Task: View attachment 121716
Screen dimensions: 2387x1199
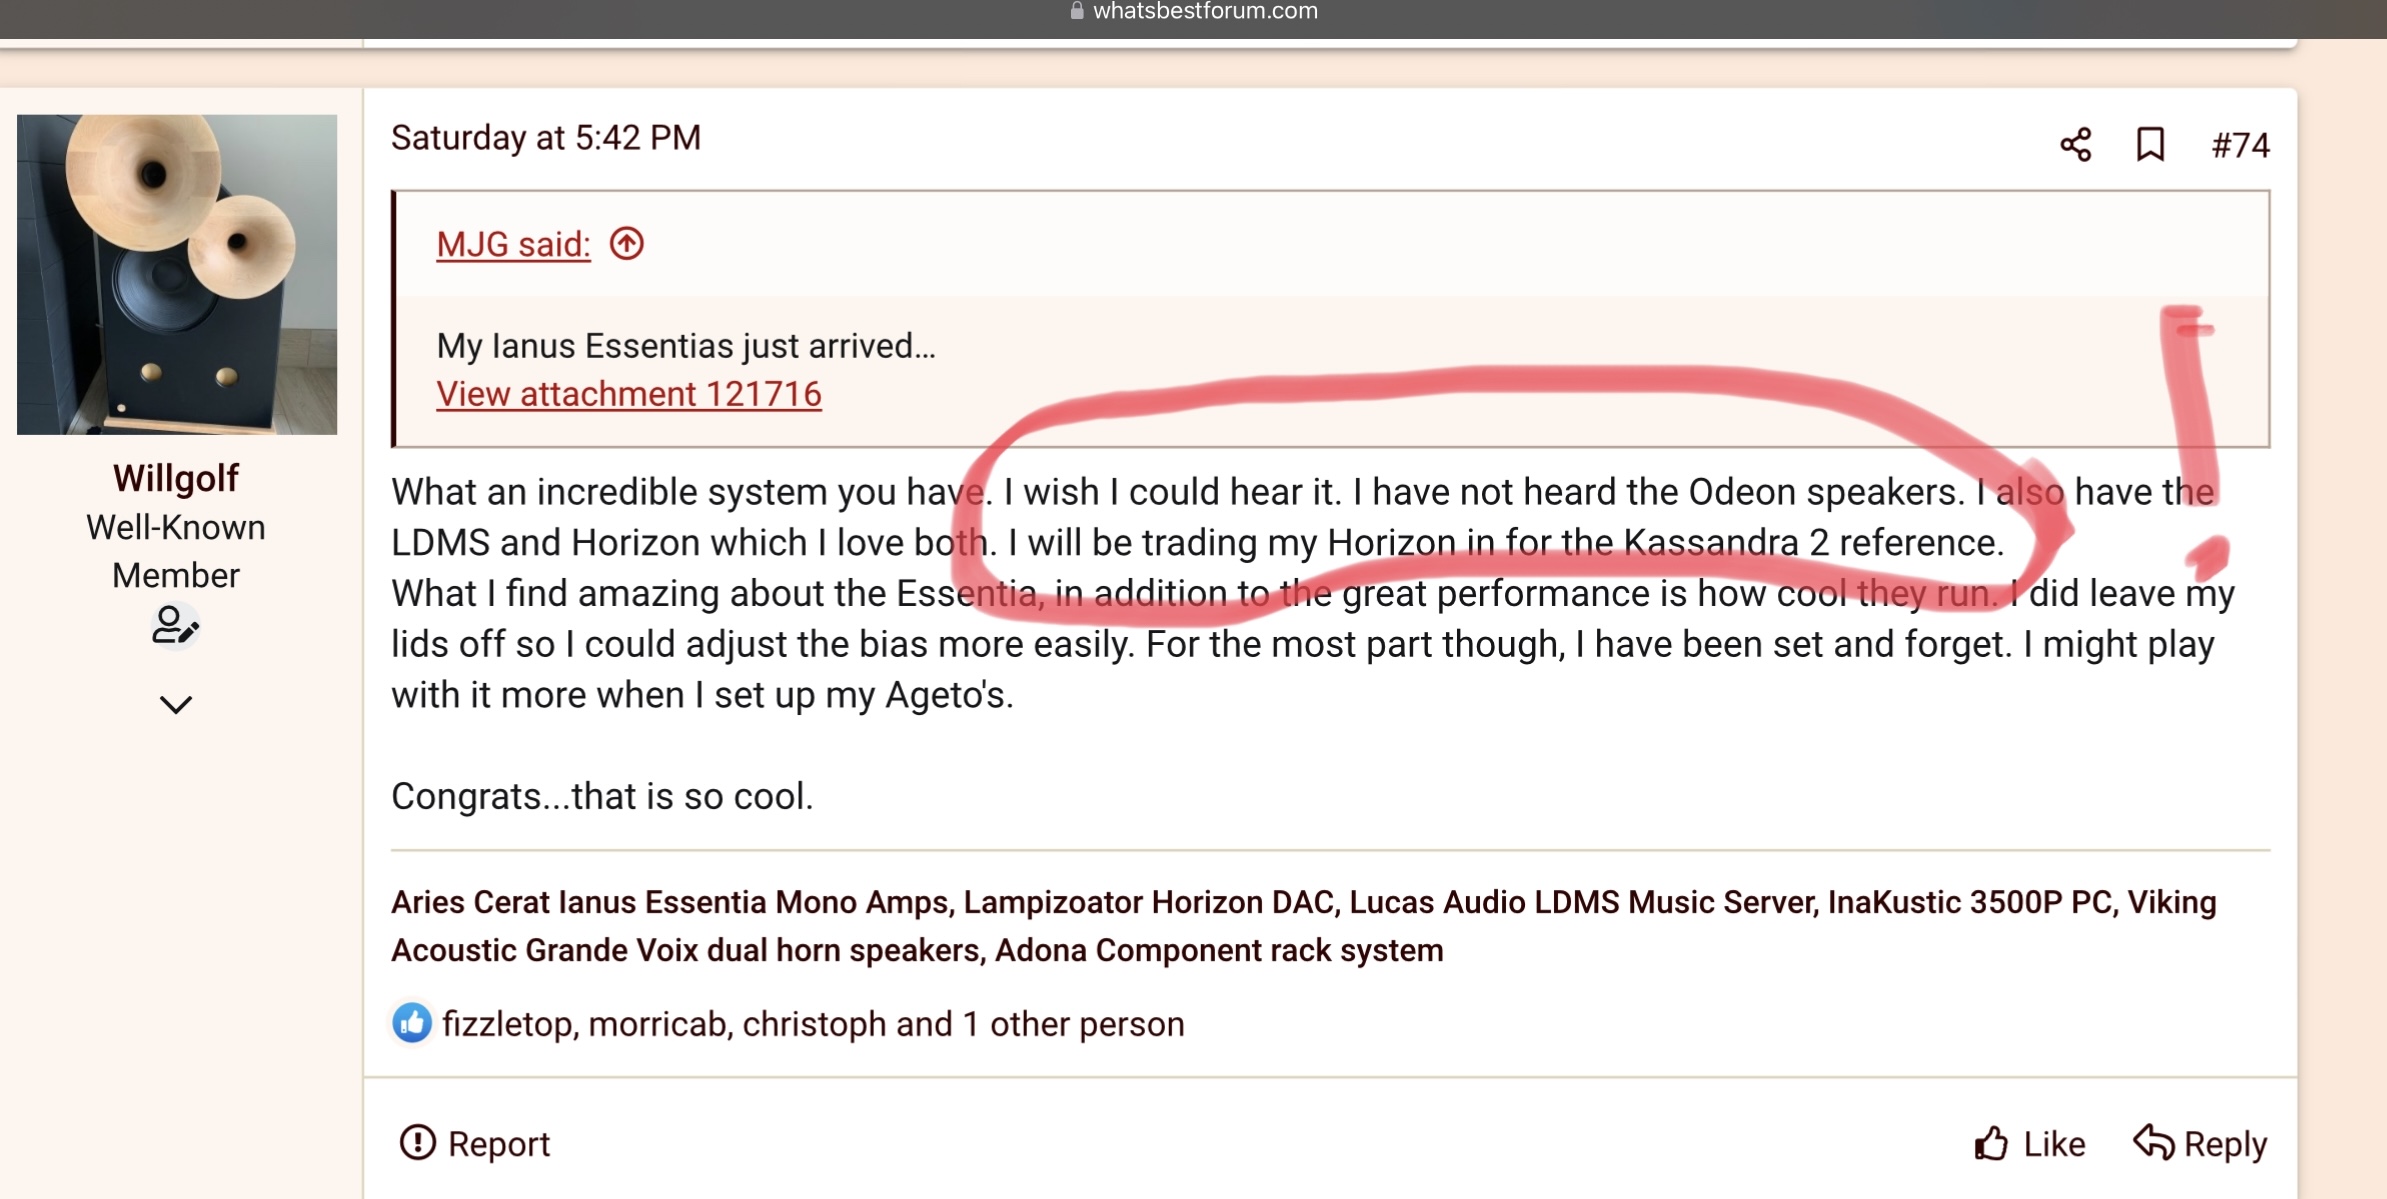Action: (x=628, y=394)
